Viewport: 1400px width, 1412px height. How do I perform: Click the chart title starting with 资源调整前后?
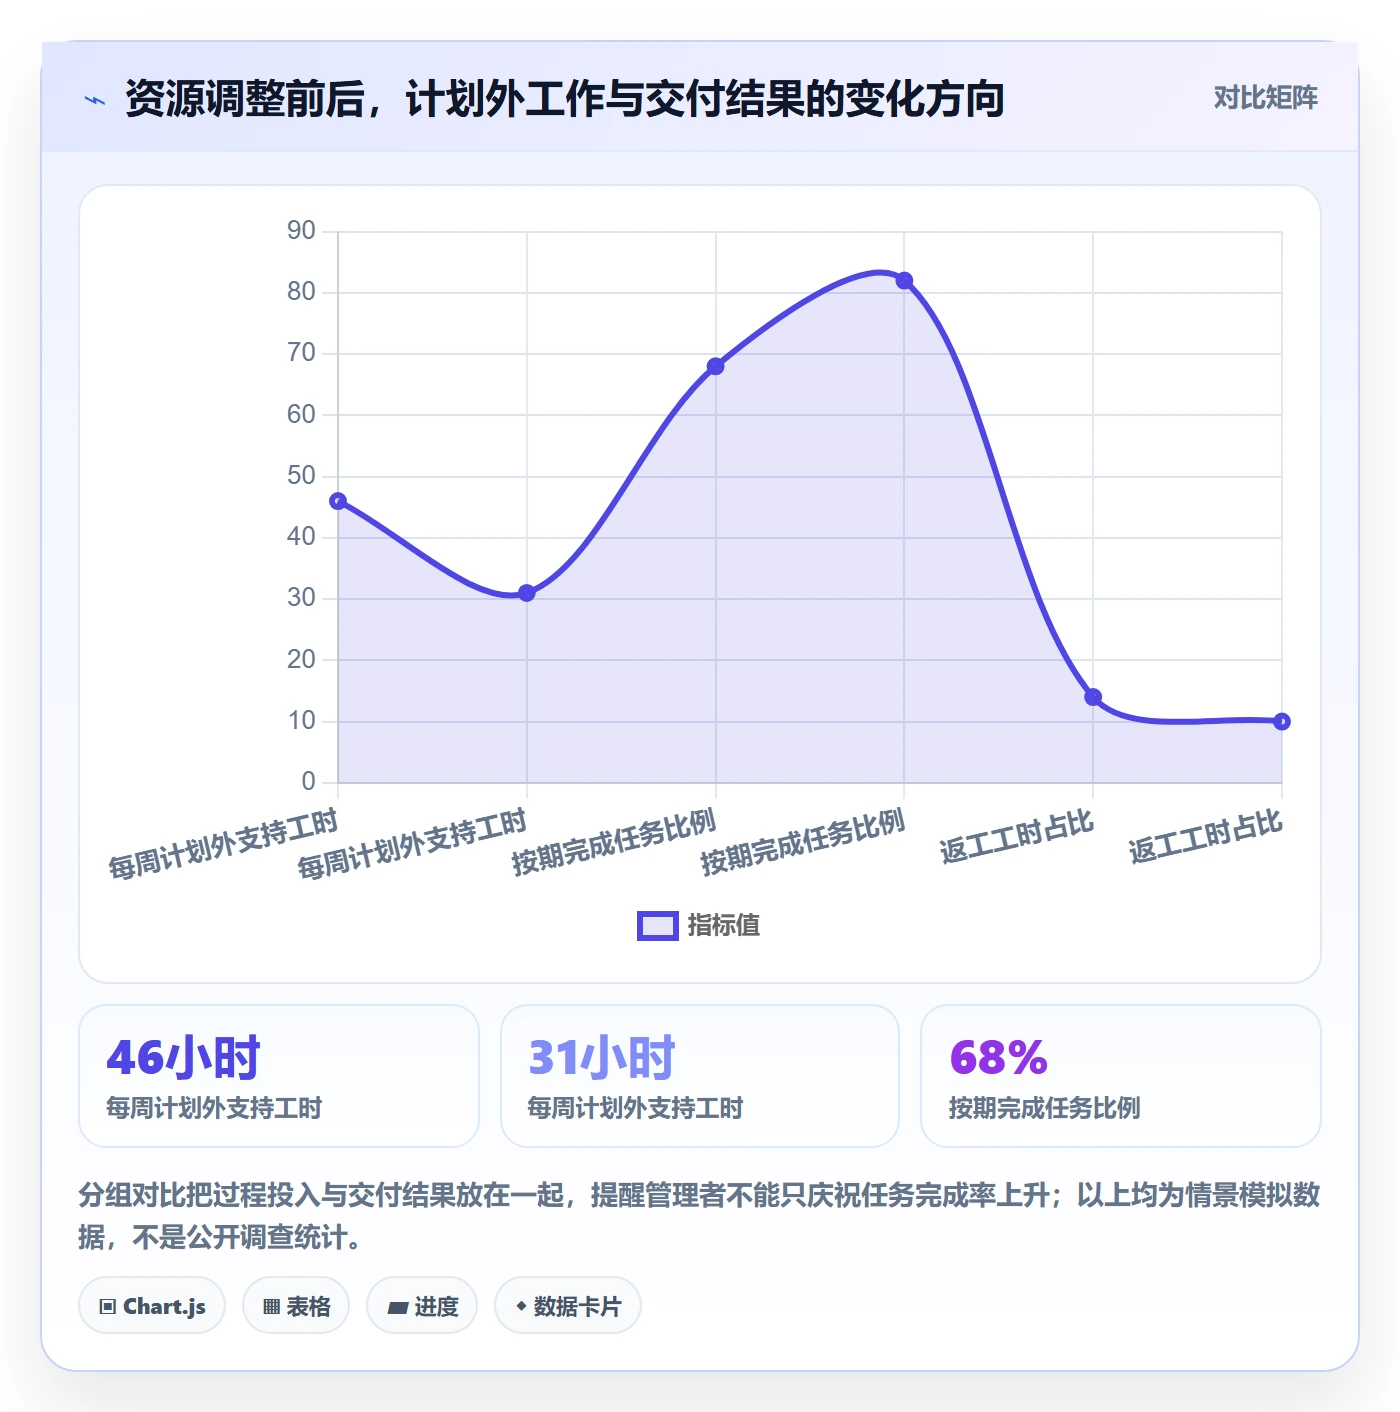pyautogui.click(x=565, y=99)
